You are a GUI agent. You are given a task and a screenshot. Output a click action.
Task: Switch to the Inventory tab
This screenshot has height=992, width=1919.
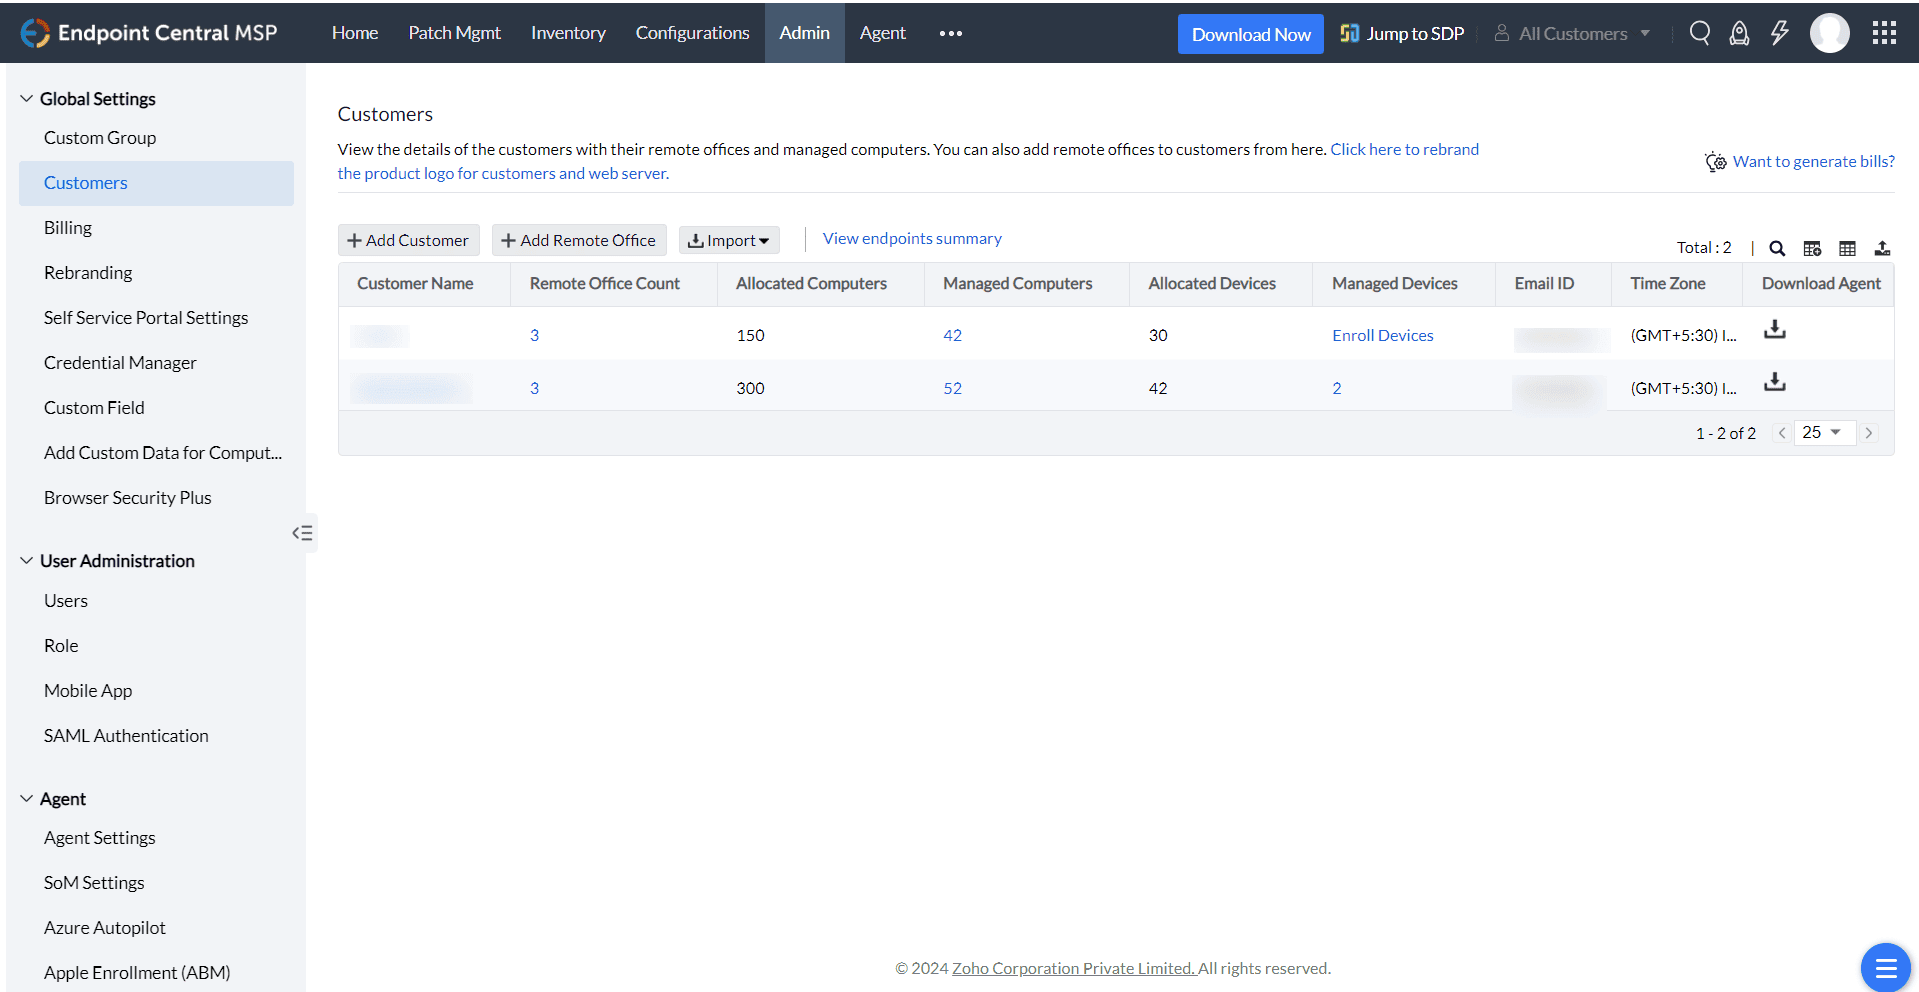(x=568, y=33)
